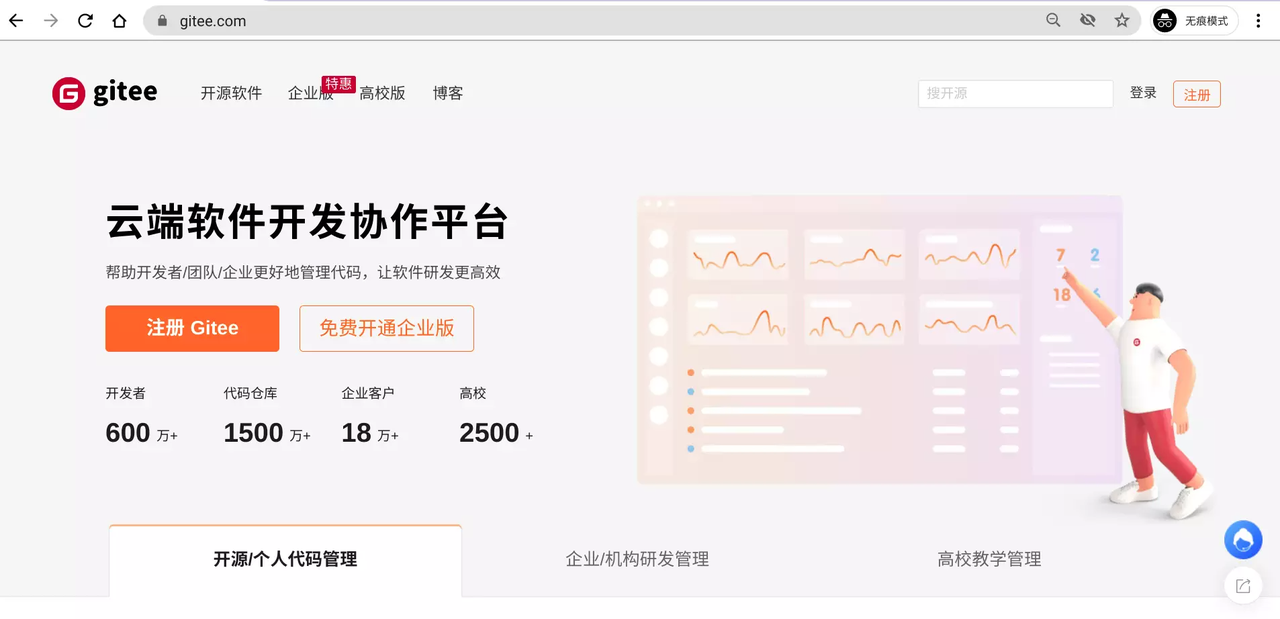
Task: Click the 免费开通企业版 button
Action: point(387,328)
